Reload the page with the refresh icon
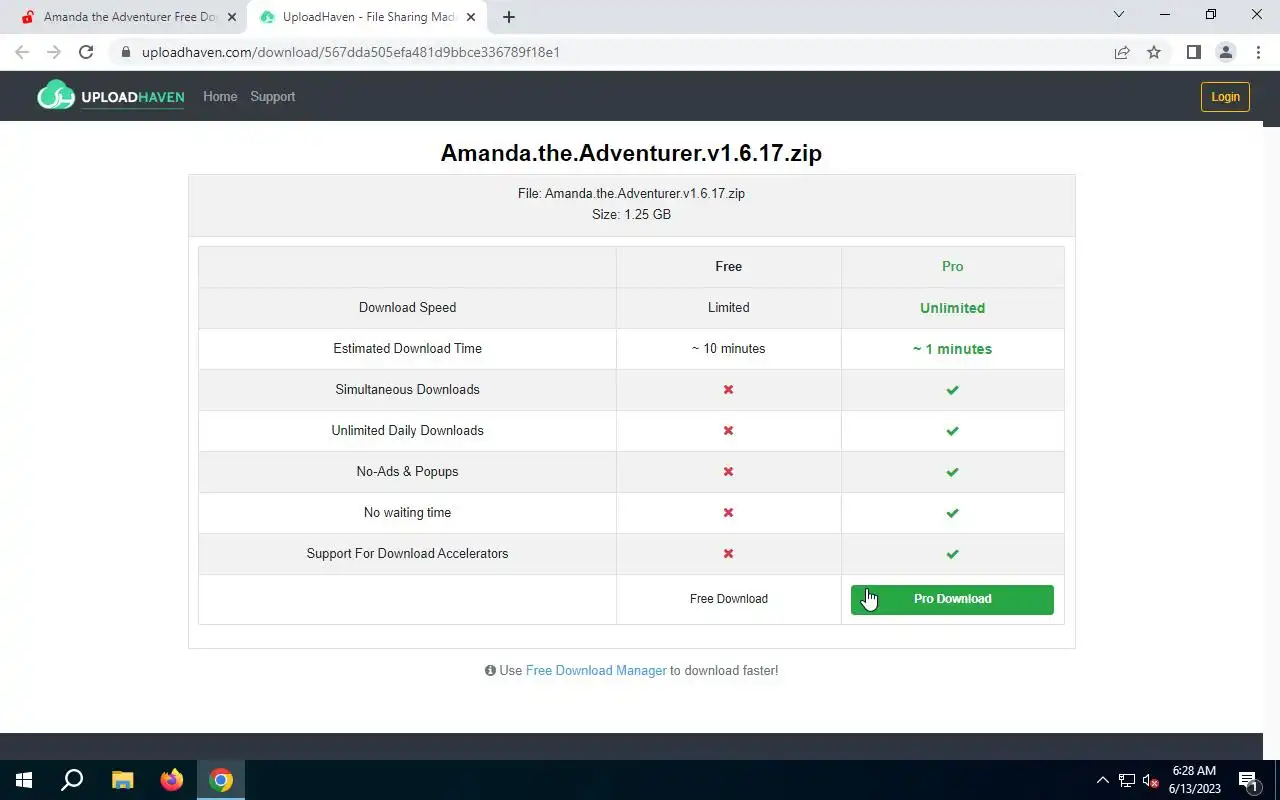This screenshot has height=800, width=1280. coord(86,52)
